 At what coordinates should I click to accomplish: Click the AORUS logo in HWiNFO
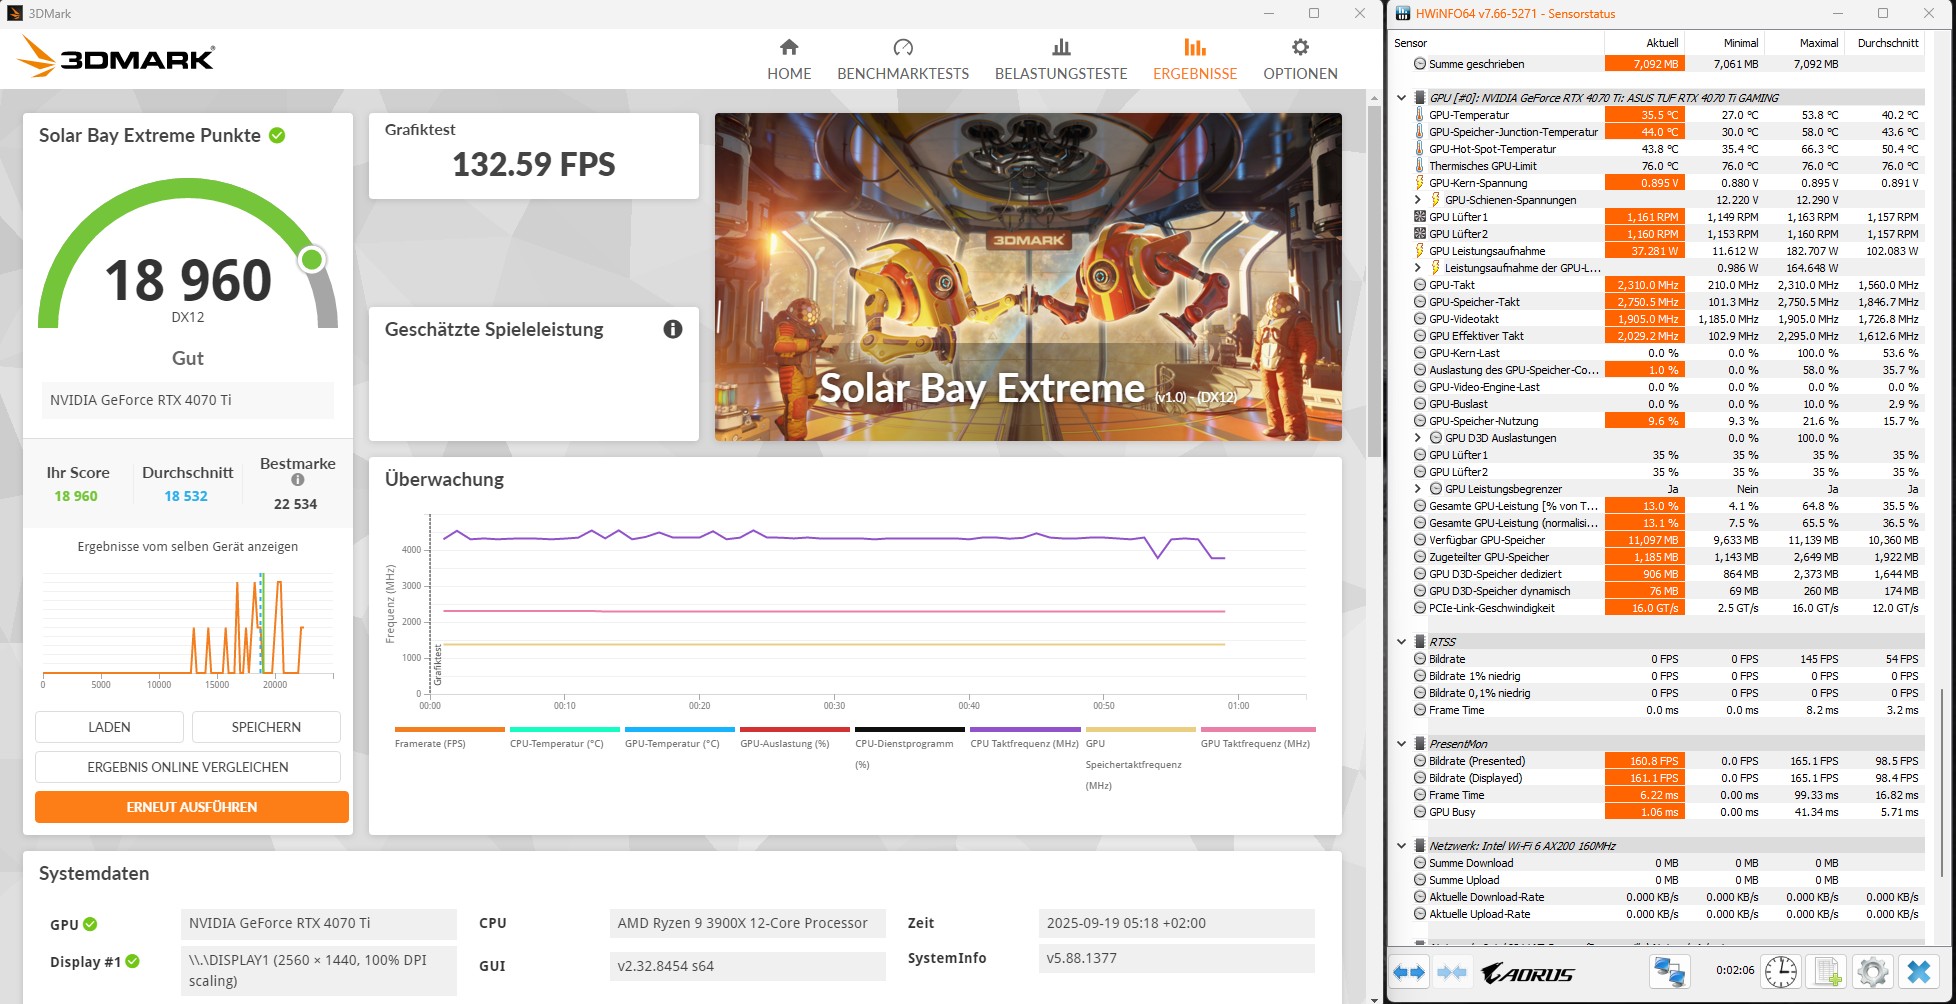pyautogui.click(x=1527, y=973)
